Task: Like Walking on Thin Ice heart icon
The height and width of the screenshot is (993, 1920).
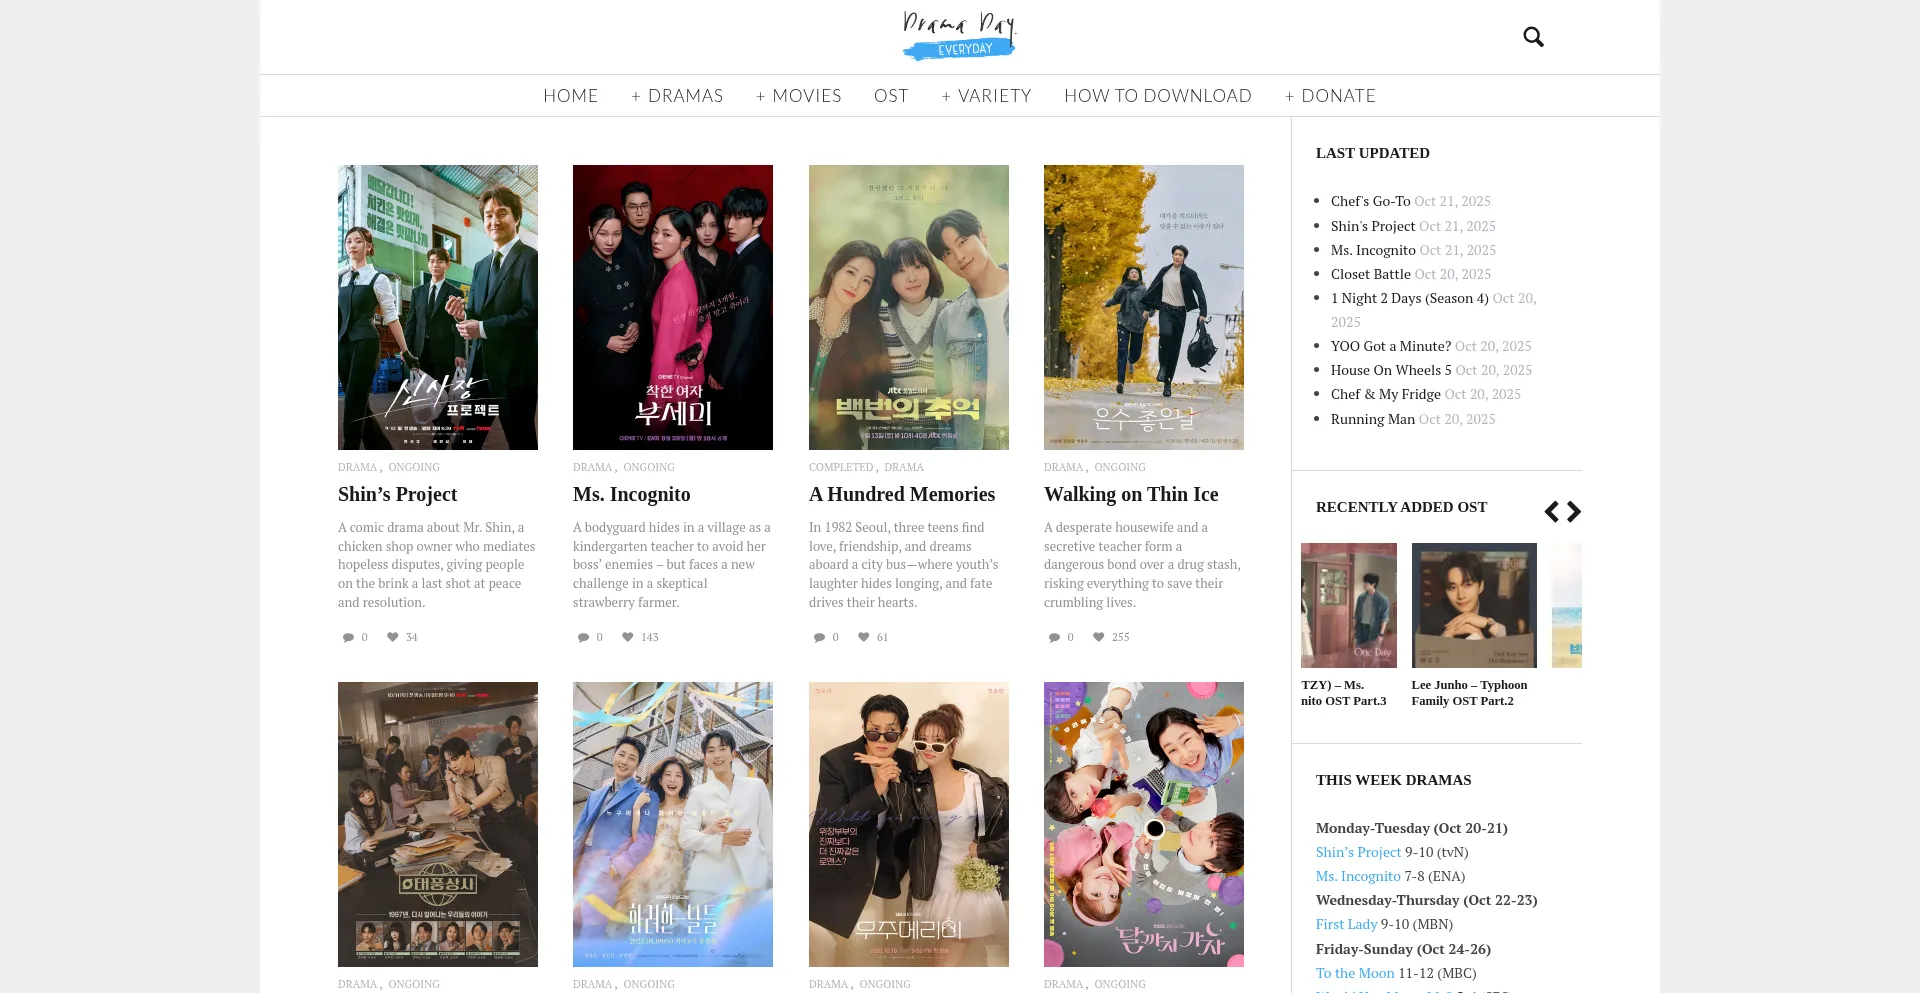Action: (x=1099, y=637)
